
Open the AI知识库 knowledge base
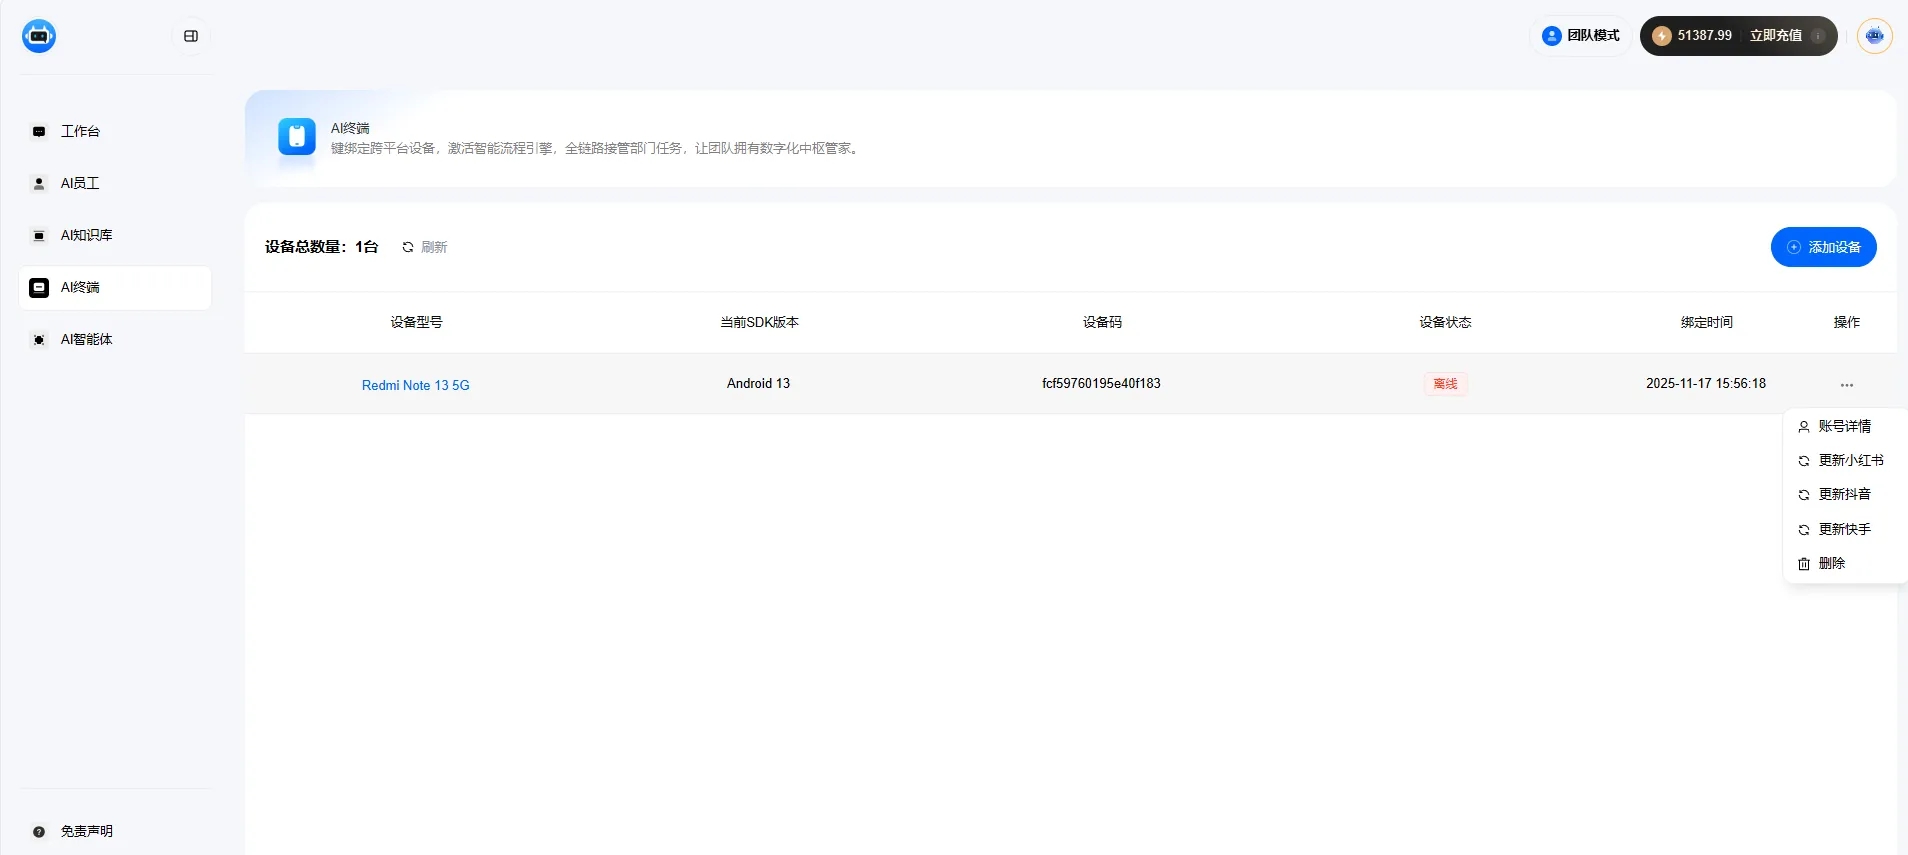(x=86, y=235)
